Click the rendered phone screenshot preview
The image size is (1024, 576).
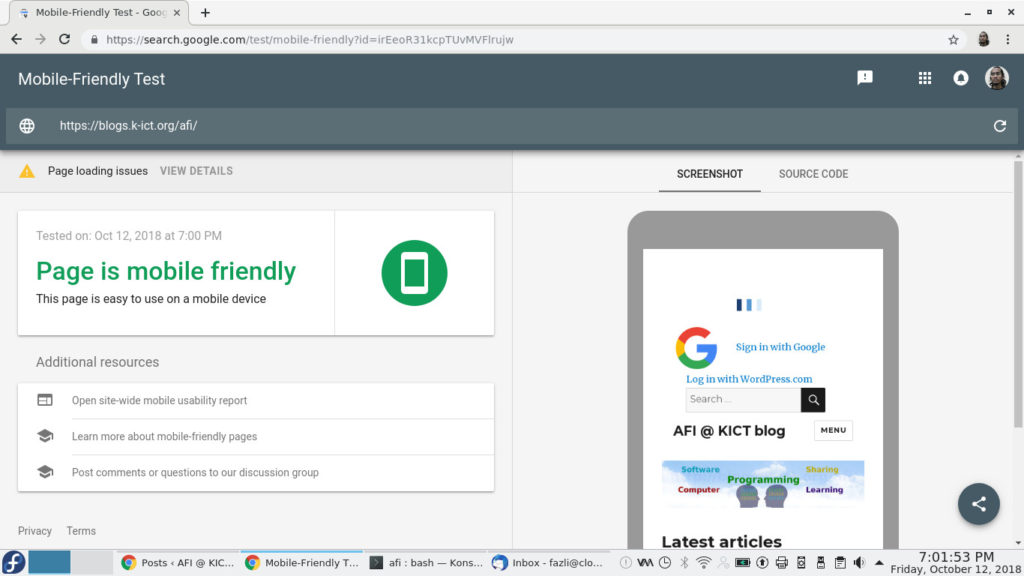pyautogui.click(x=763, y=398)
